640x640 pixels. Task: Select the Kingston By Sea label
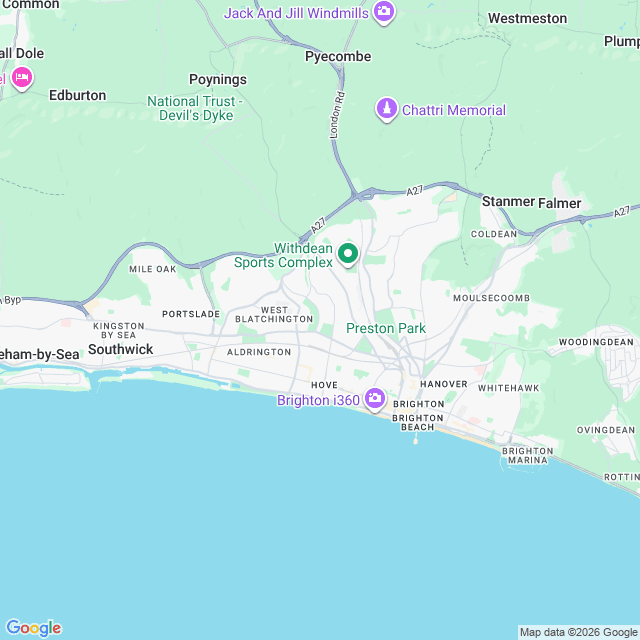click(119, 331)
